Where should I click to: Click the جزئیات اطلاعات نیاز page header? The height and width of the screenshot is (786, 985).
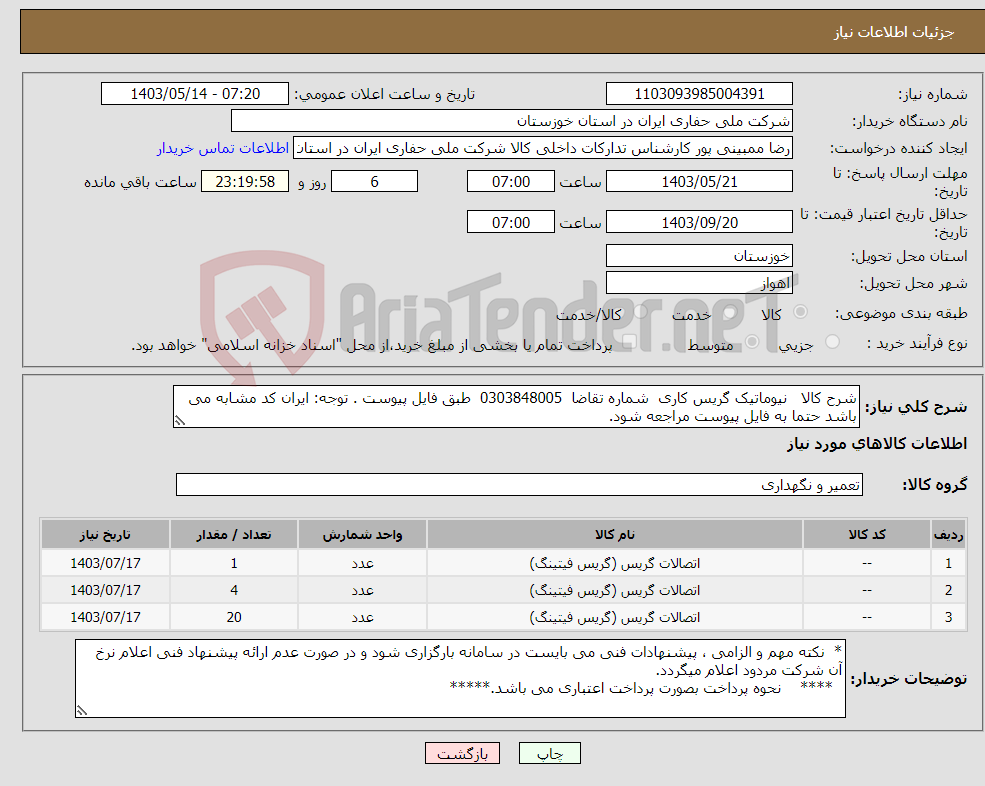point(893,32)
